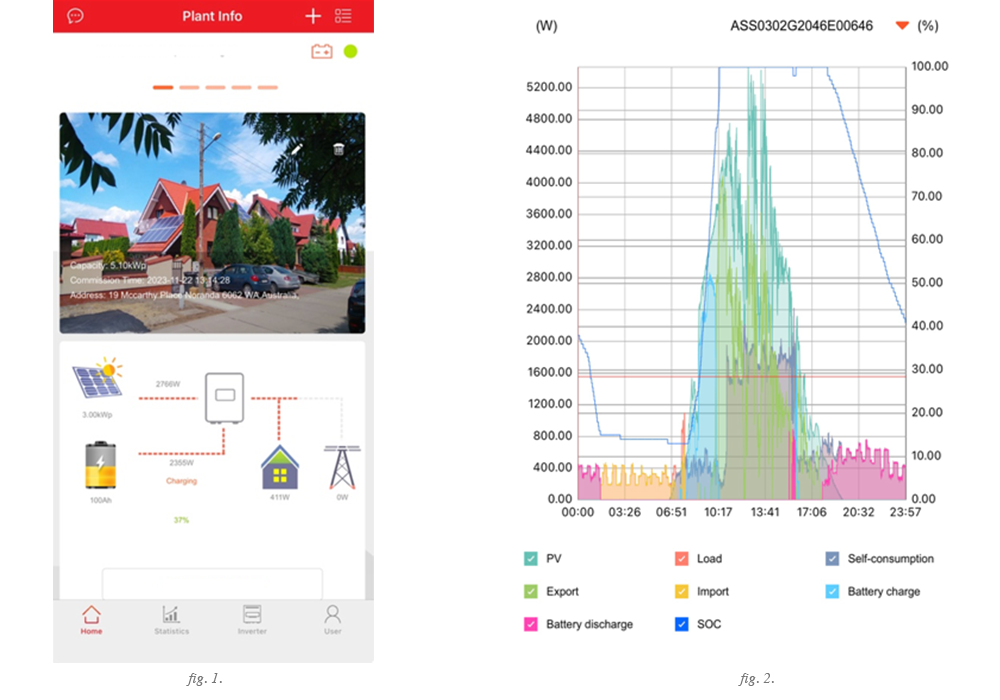Tap the house load icon
The height and width of the screenshot is (700, 1000).
point(280,467)
